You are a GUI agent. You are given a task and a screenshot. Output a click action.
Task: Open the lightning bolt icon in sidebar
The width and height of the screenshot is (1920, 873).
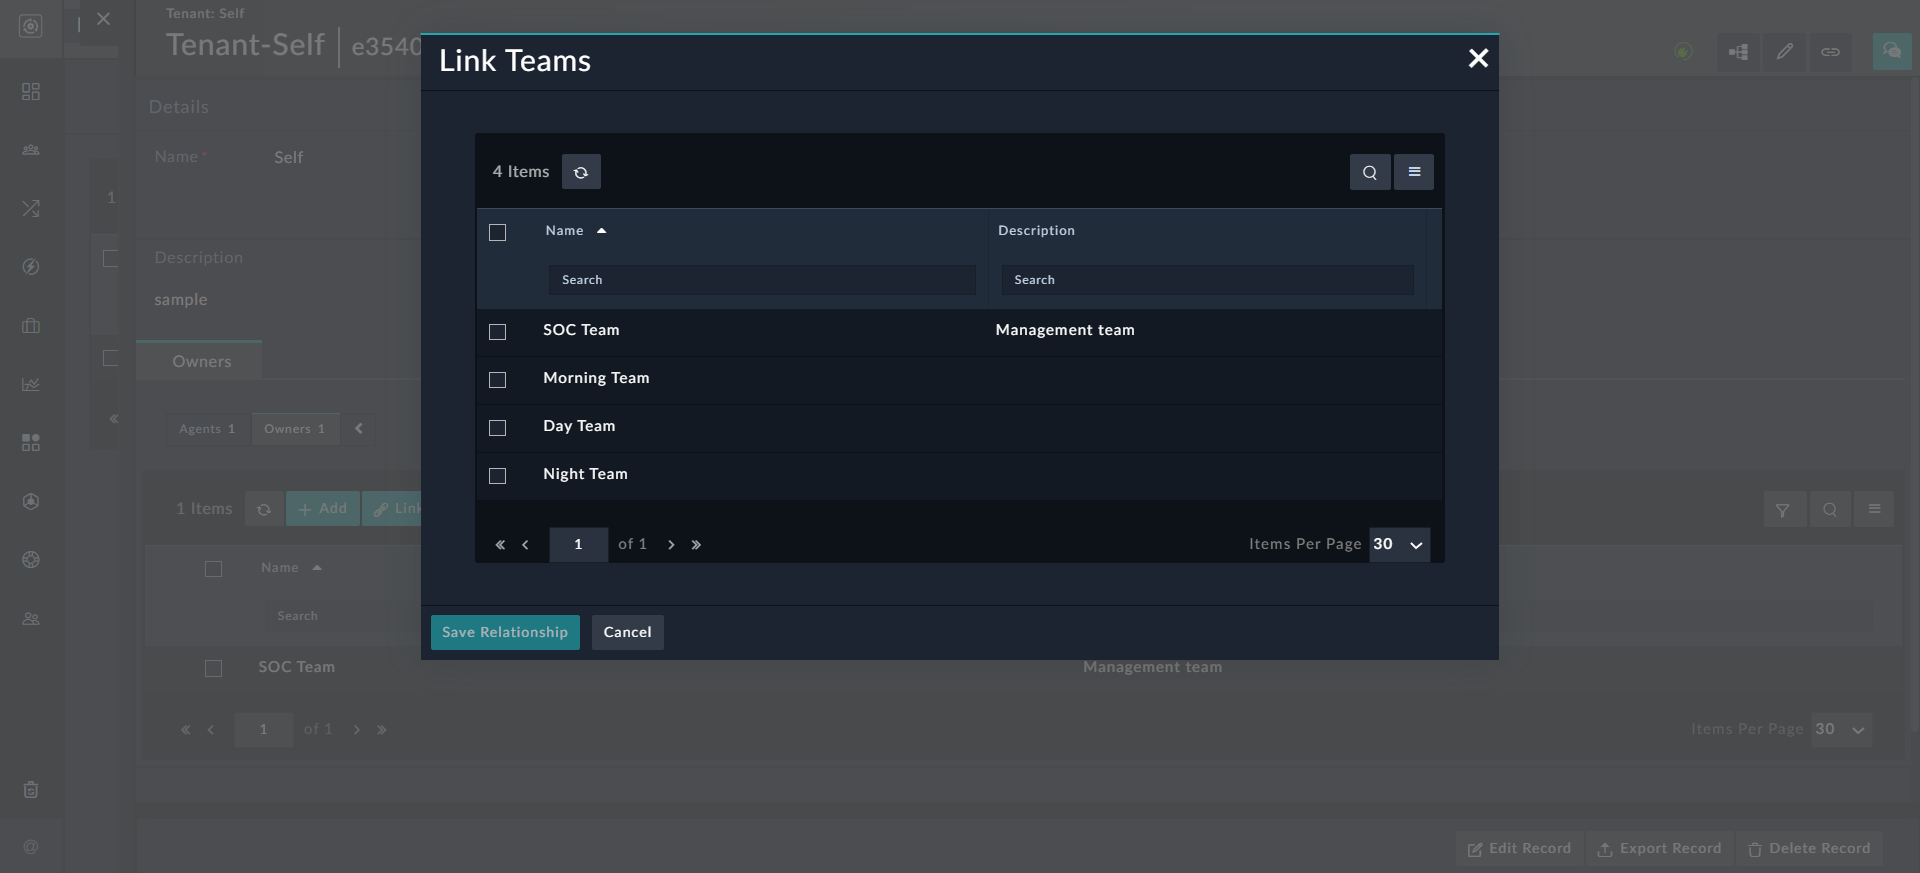pyautogui.click(x=31, y=267)
